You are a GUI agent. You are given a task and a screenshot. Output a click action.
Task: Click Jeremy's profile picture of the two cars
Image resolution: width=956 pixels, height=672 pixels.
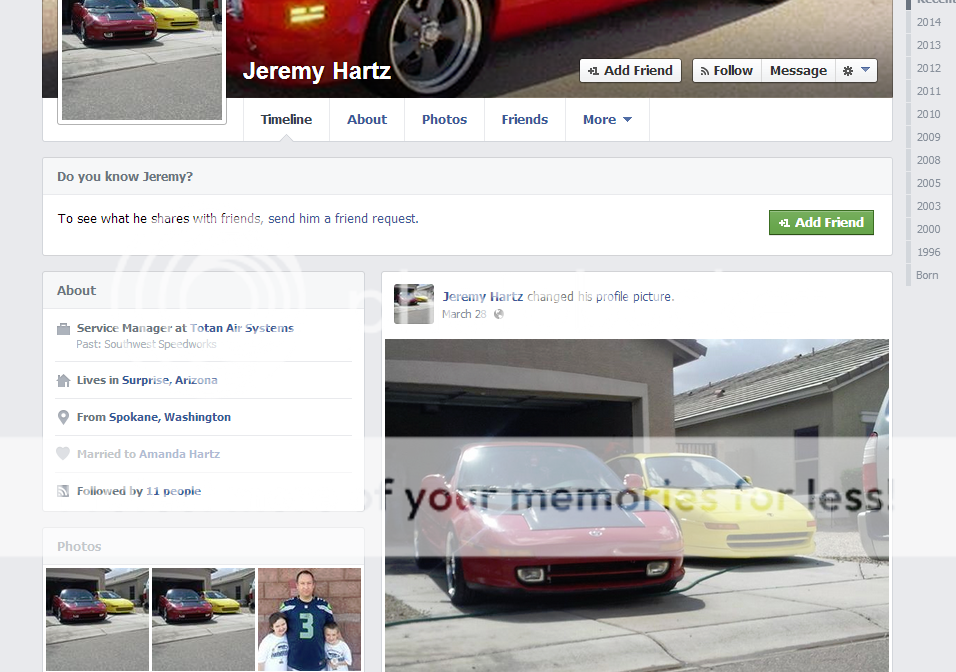(141, 59)
